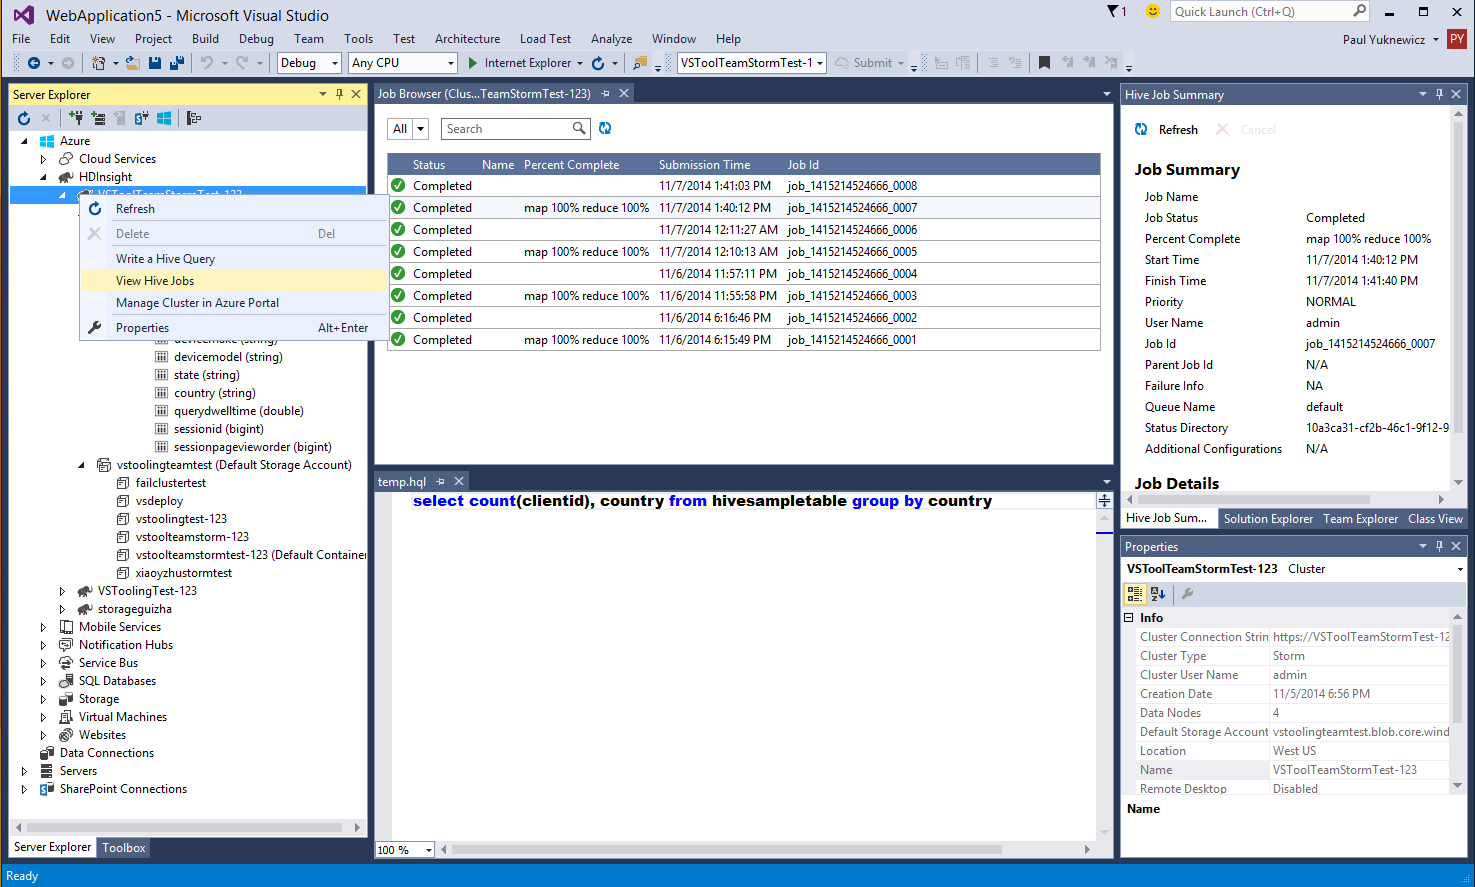Click the bookmark icon in the toolbar
Screen dimensions: 1475x887
[x=1044, y=63]
